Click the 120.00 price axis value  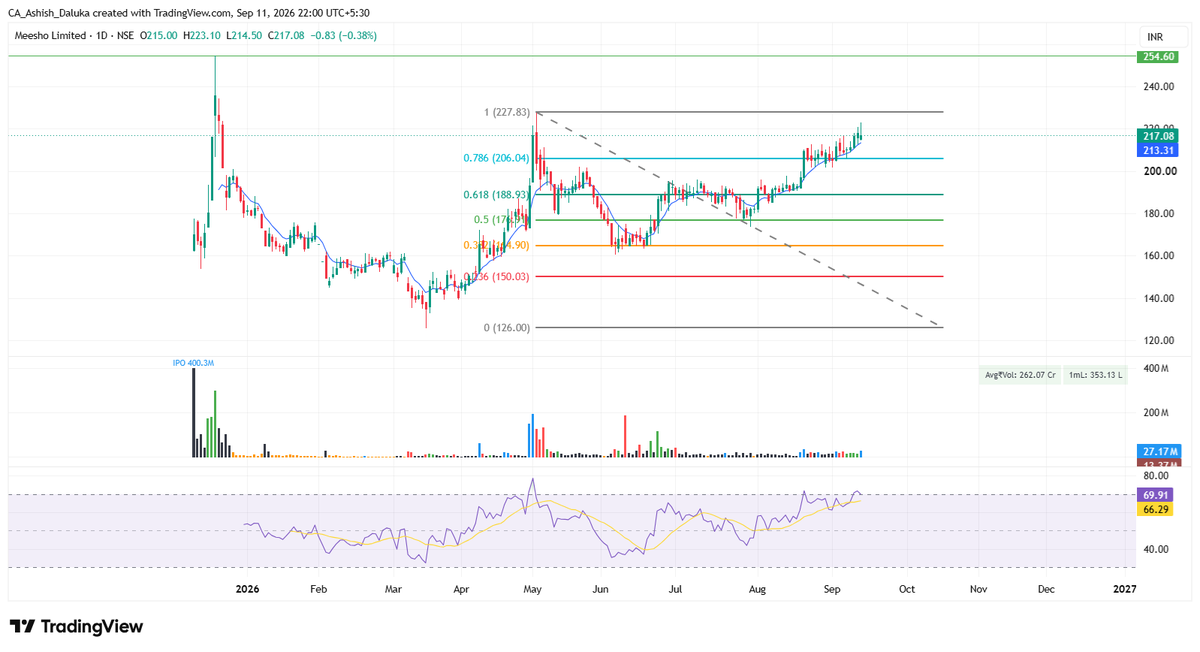pos(1158,341)
